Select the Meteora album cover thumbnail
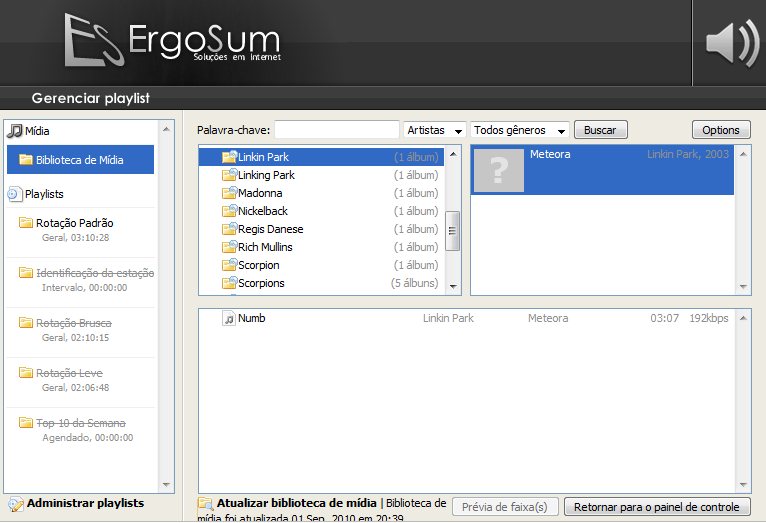Screen dimensions: 766x523 (499, 170)
